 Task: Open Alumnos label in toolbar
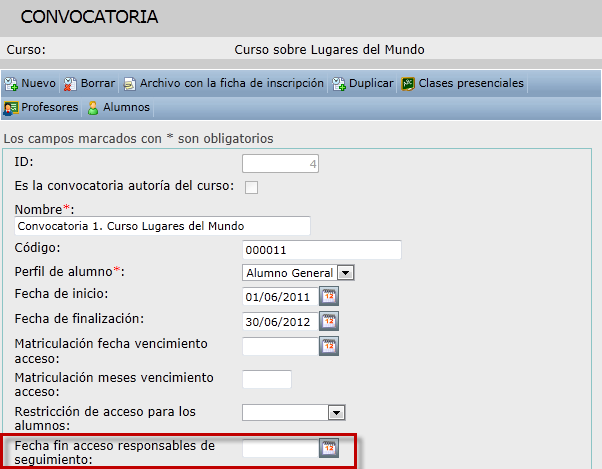click(126, 107)
